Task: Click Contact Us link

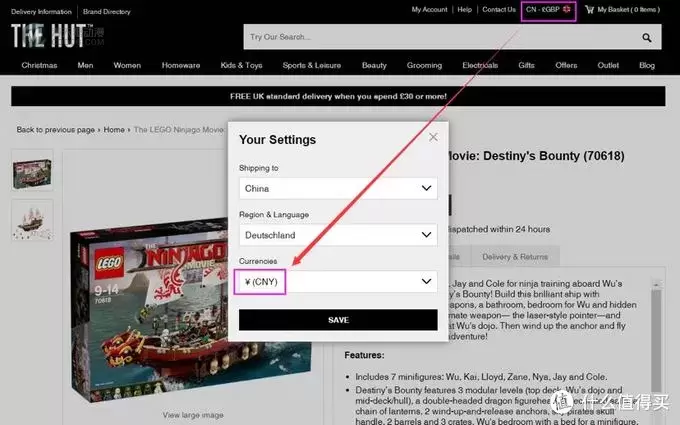Action: (499, 10)
